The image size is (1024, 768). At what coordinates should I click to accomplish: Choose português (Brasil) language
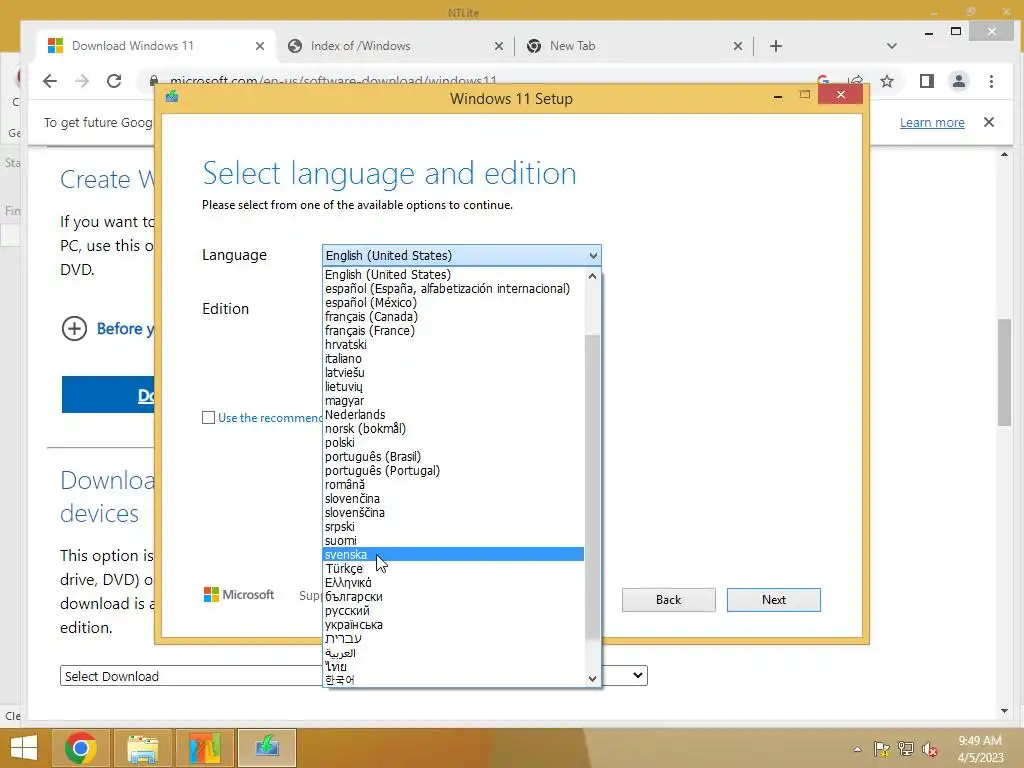tap(454, 457)
